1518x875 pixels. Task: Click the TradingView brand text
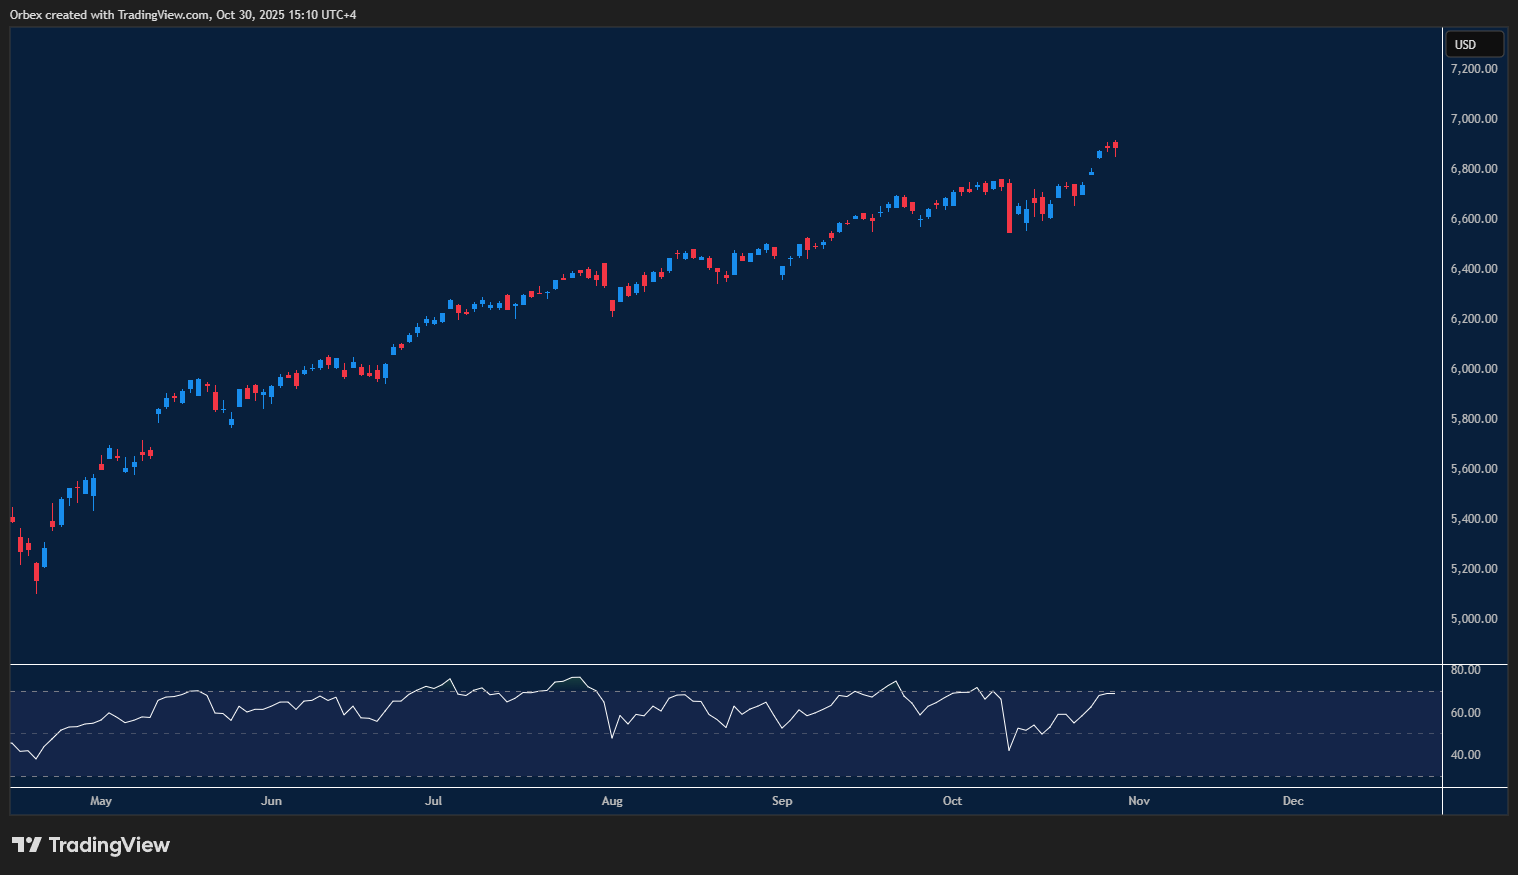(109, 845)
